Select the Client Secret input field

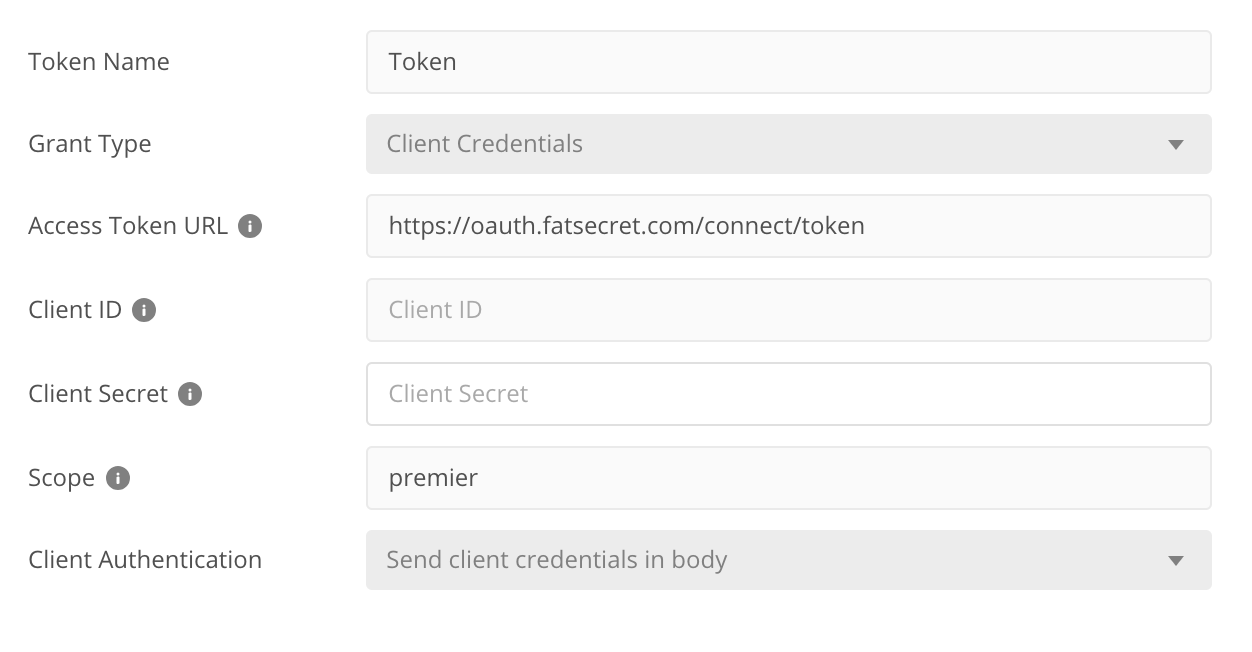(x=788, y=394)
